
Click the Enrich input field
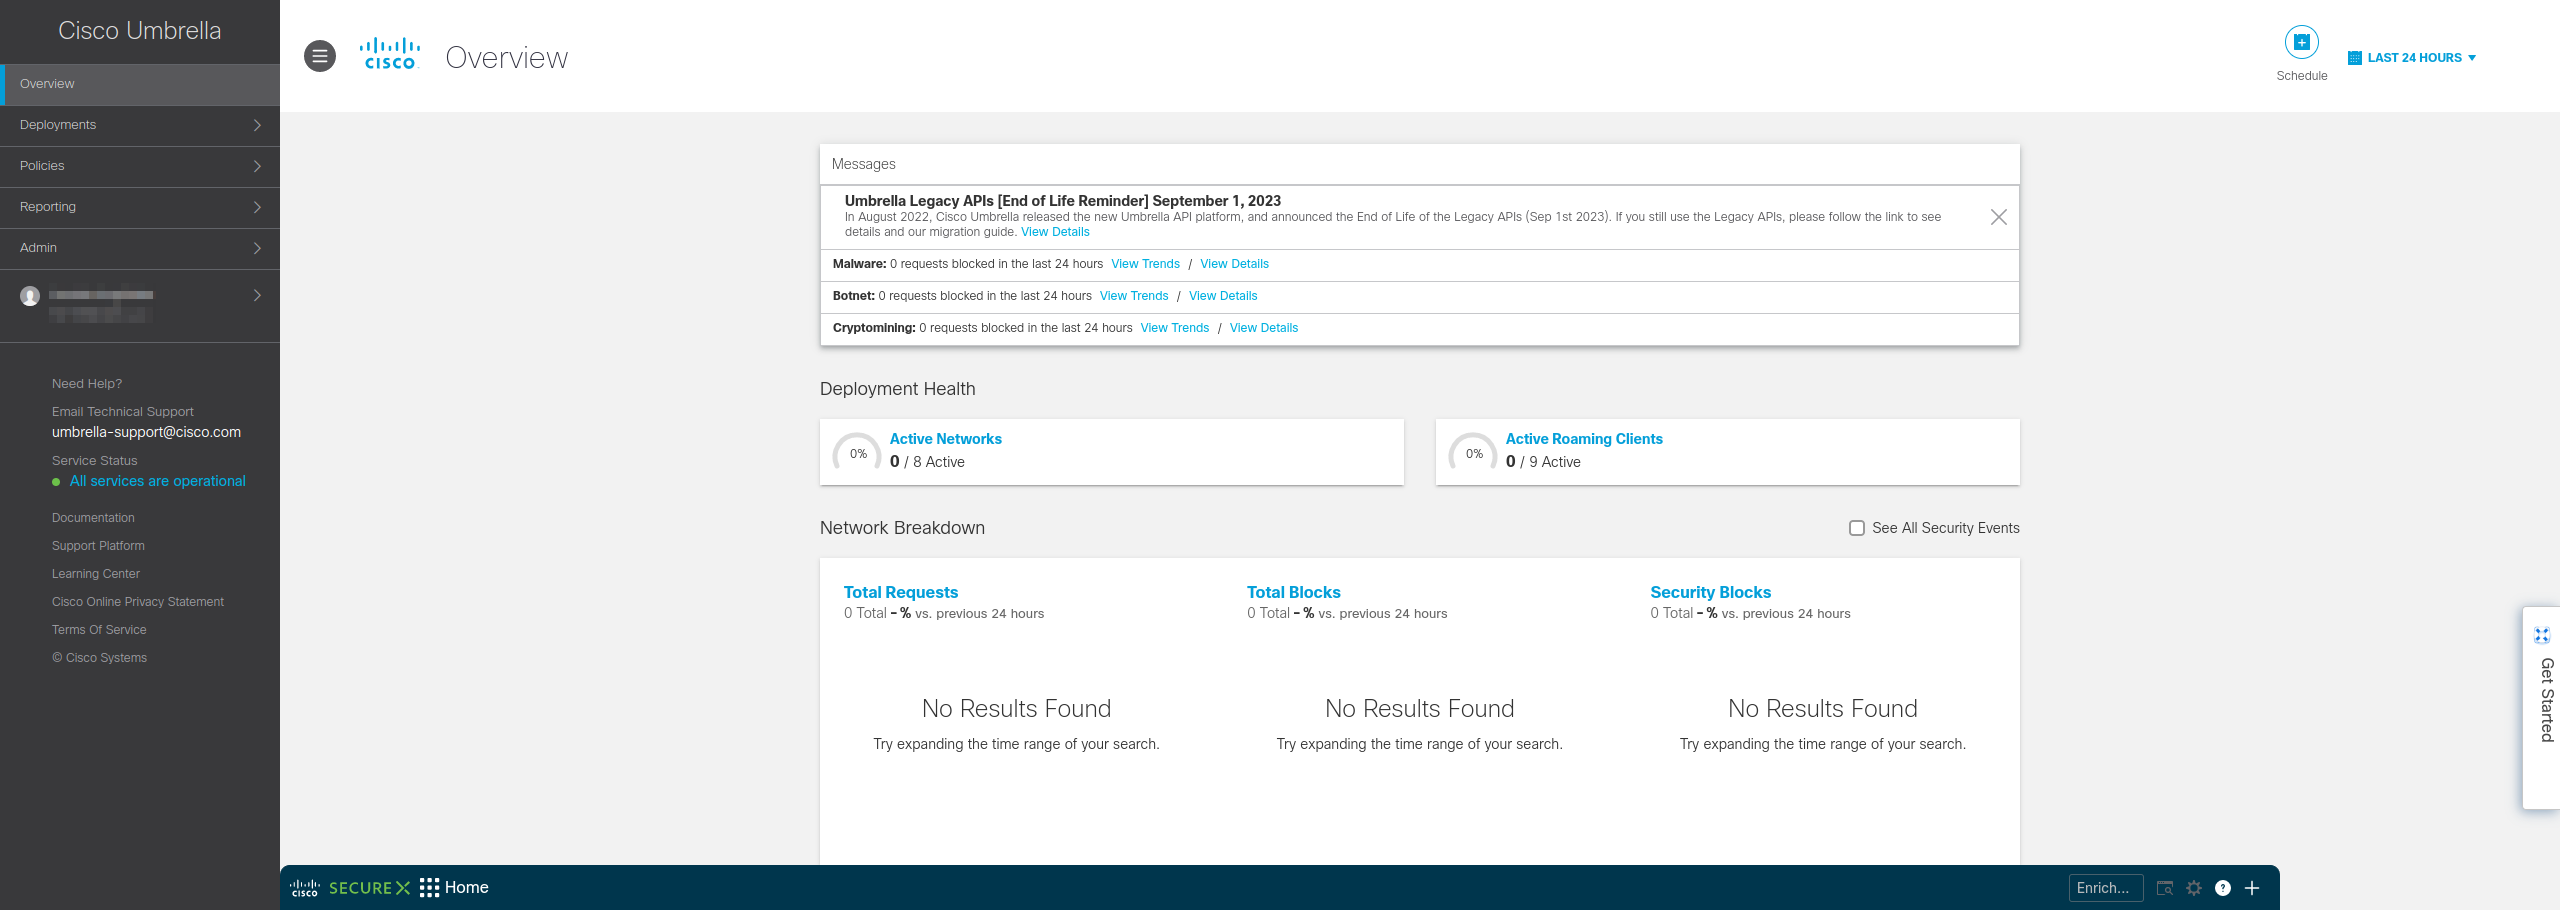pos(2105,888)
